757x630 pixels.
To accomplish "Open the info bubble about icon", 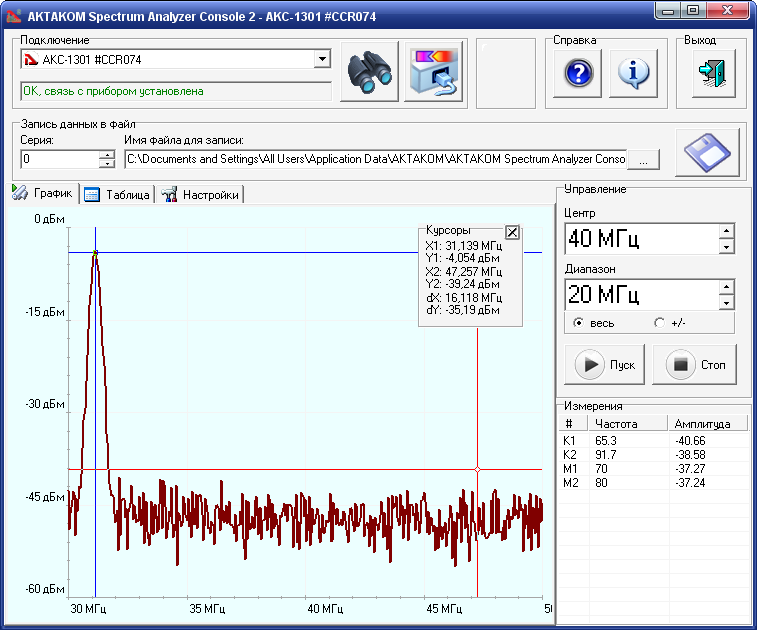I will pyautogui.click(x=633, y=73).
